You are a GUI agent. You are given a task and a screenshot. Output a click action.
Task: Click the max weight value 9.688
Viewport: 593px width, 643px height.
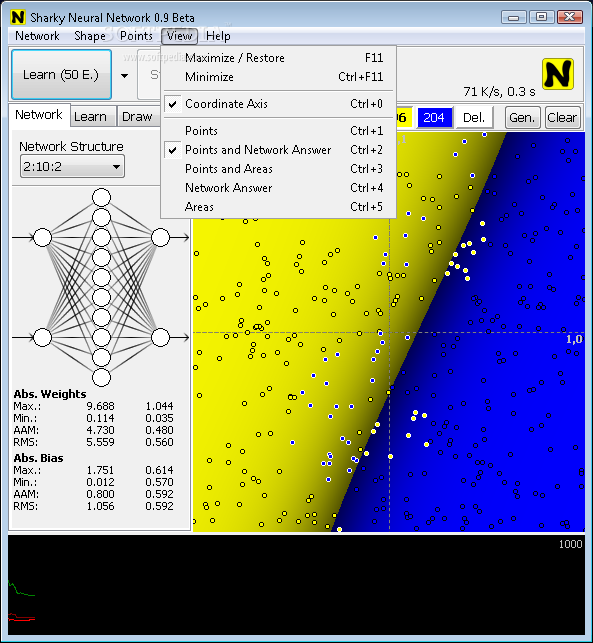tap(100, 406)
